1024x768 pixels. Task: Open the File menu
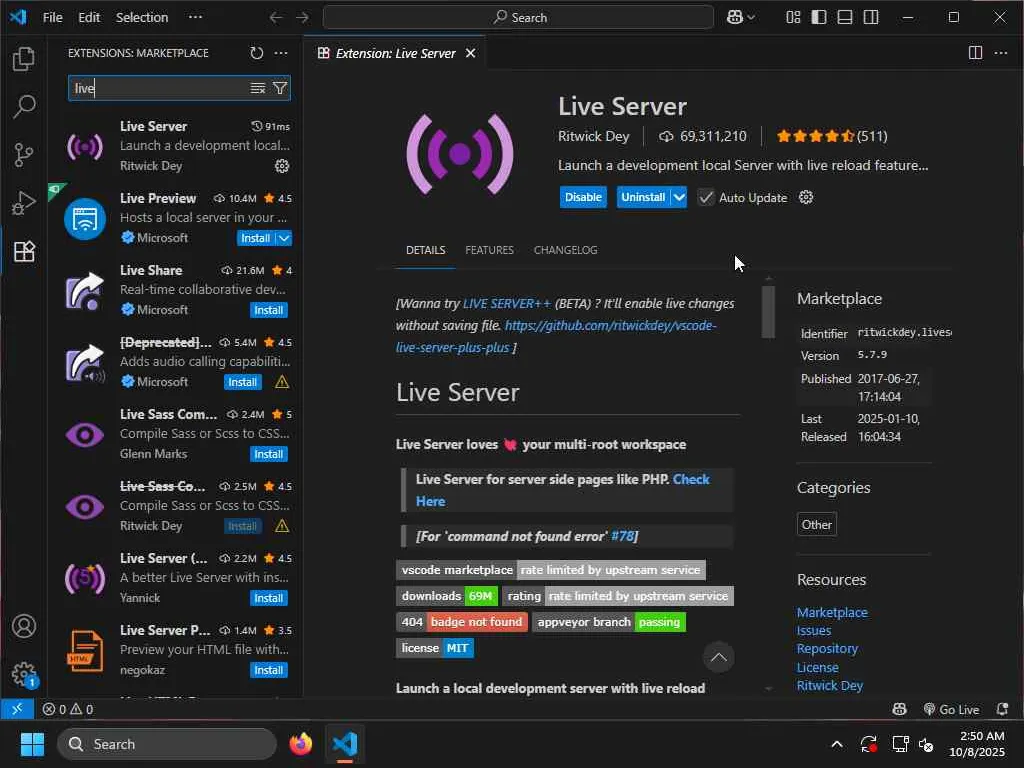point(52,18)
